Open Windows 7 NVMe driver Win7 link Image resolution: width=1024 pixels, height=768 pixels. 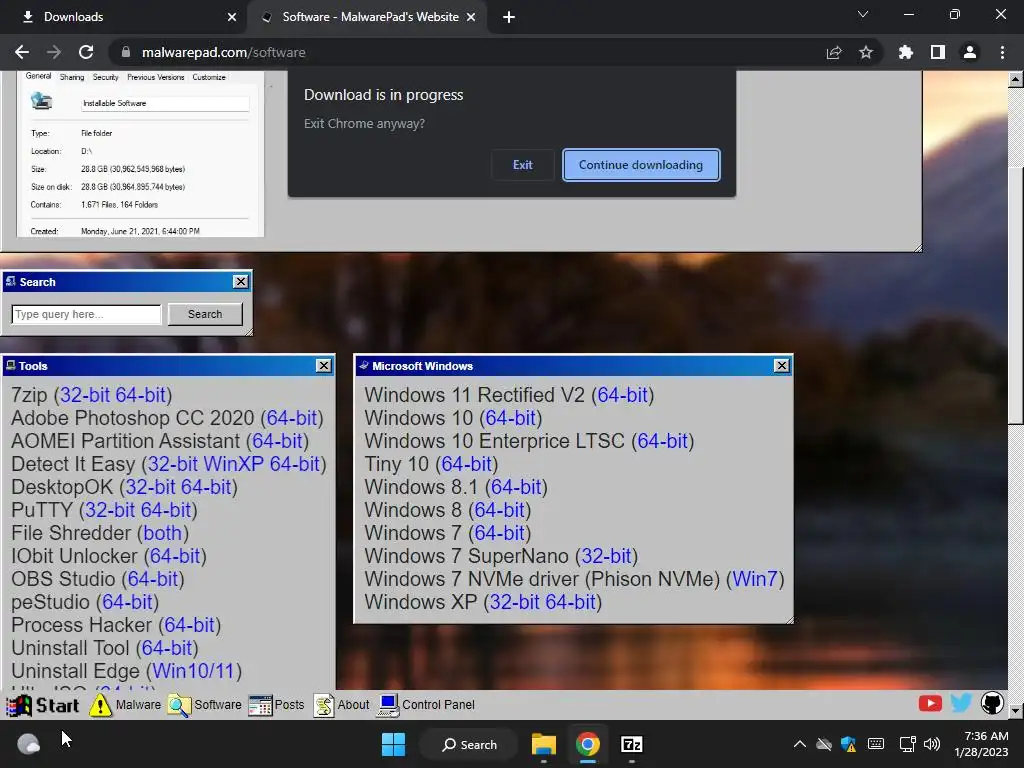755,579
